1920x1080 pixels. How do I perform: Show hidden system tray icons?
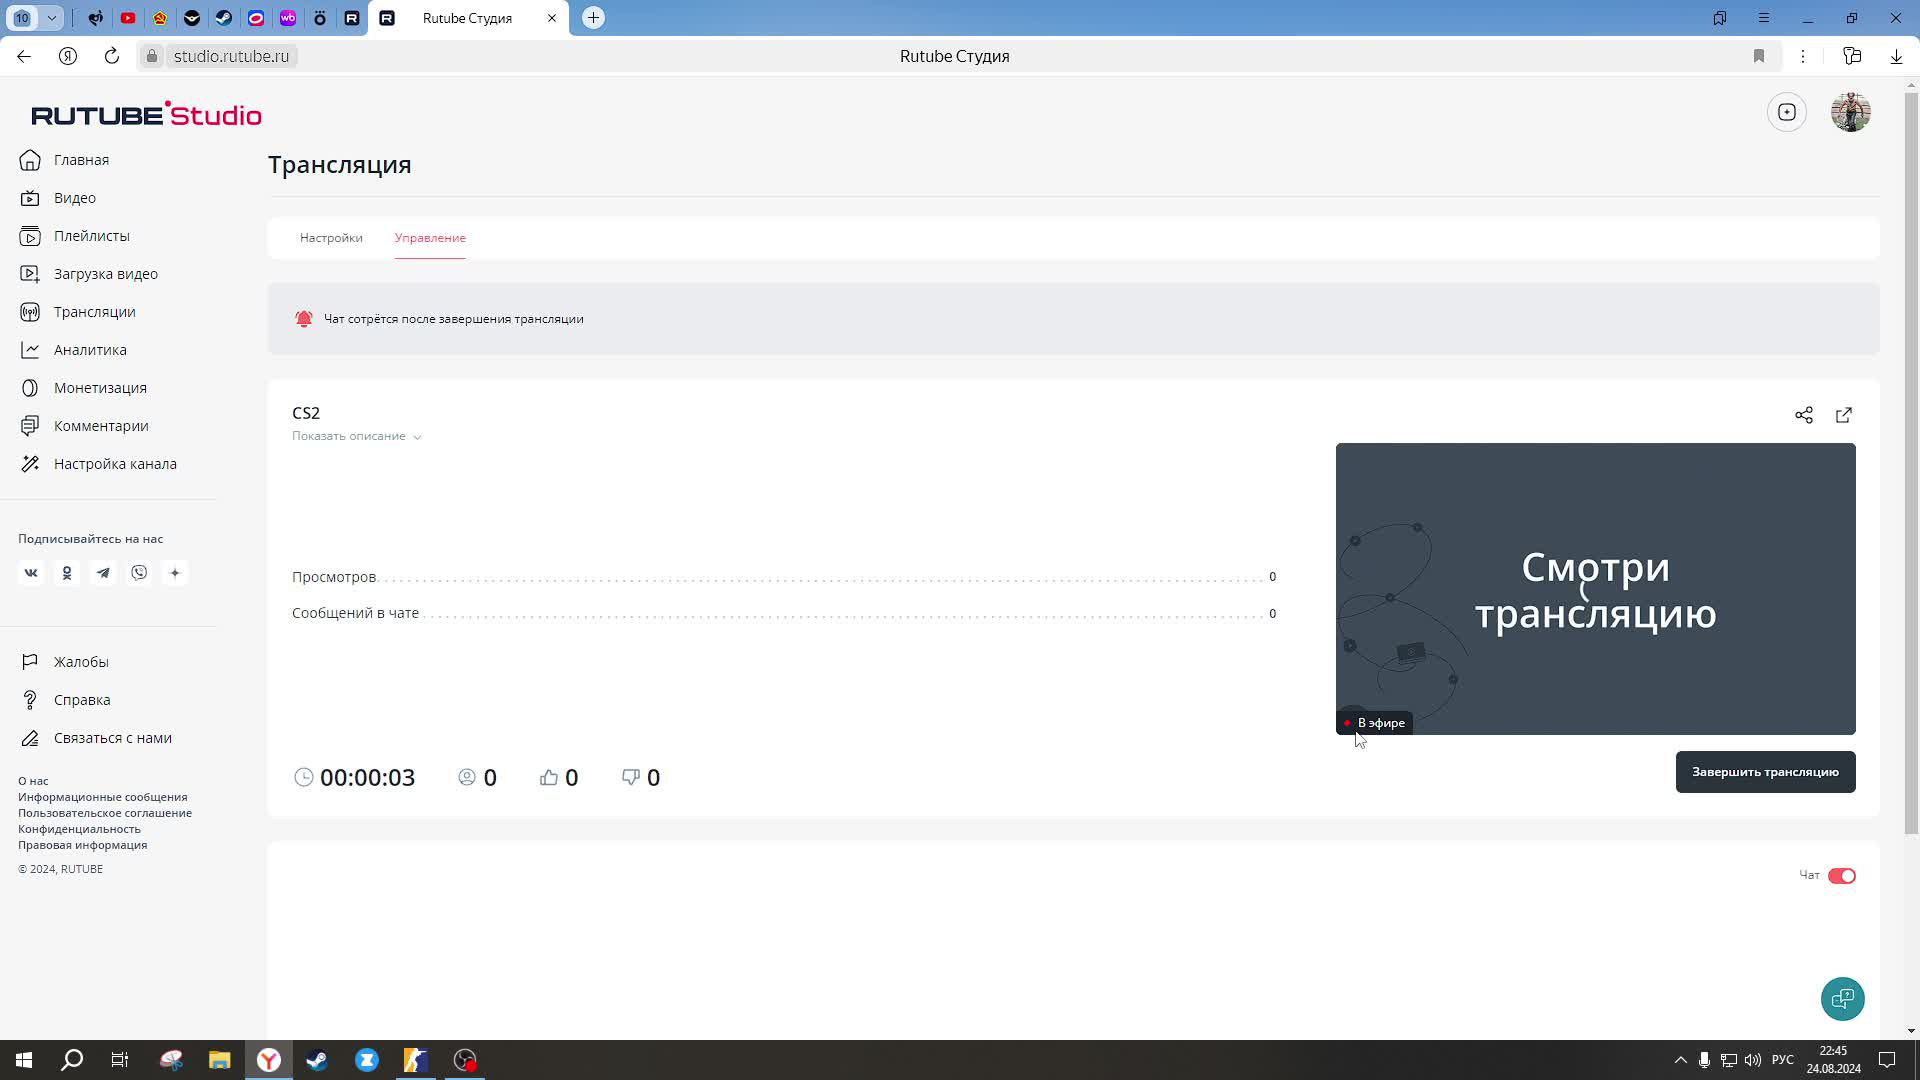(1680, 1060)
